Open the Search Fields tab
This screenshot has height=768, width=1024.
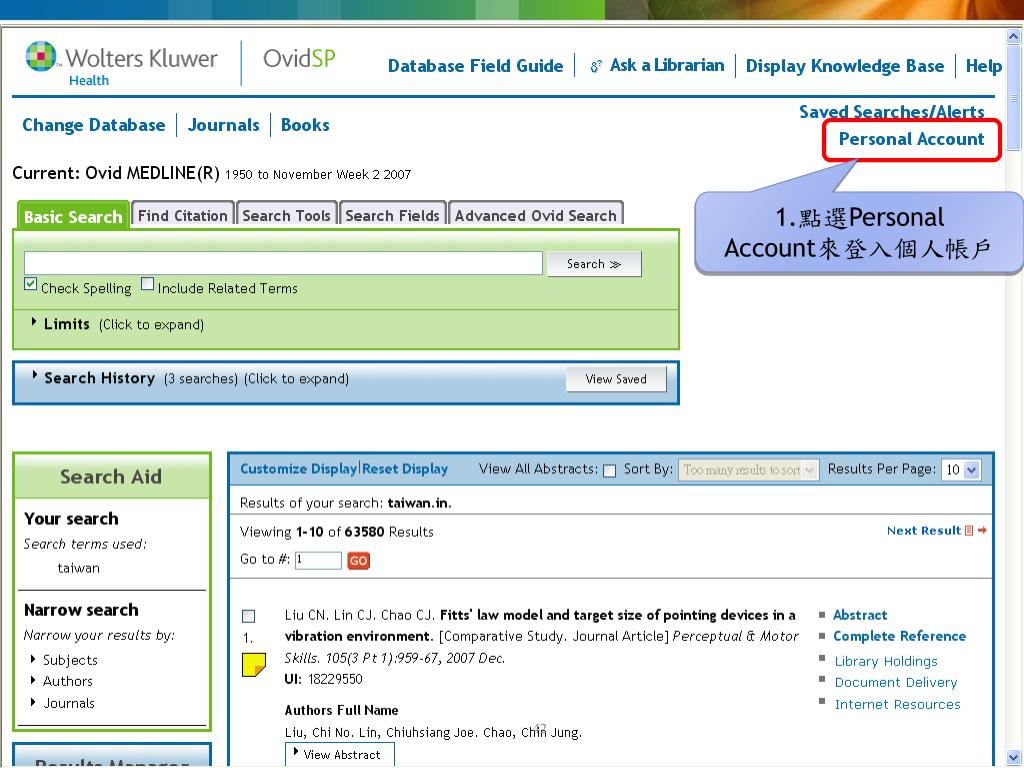tap(392, 216)
